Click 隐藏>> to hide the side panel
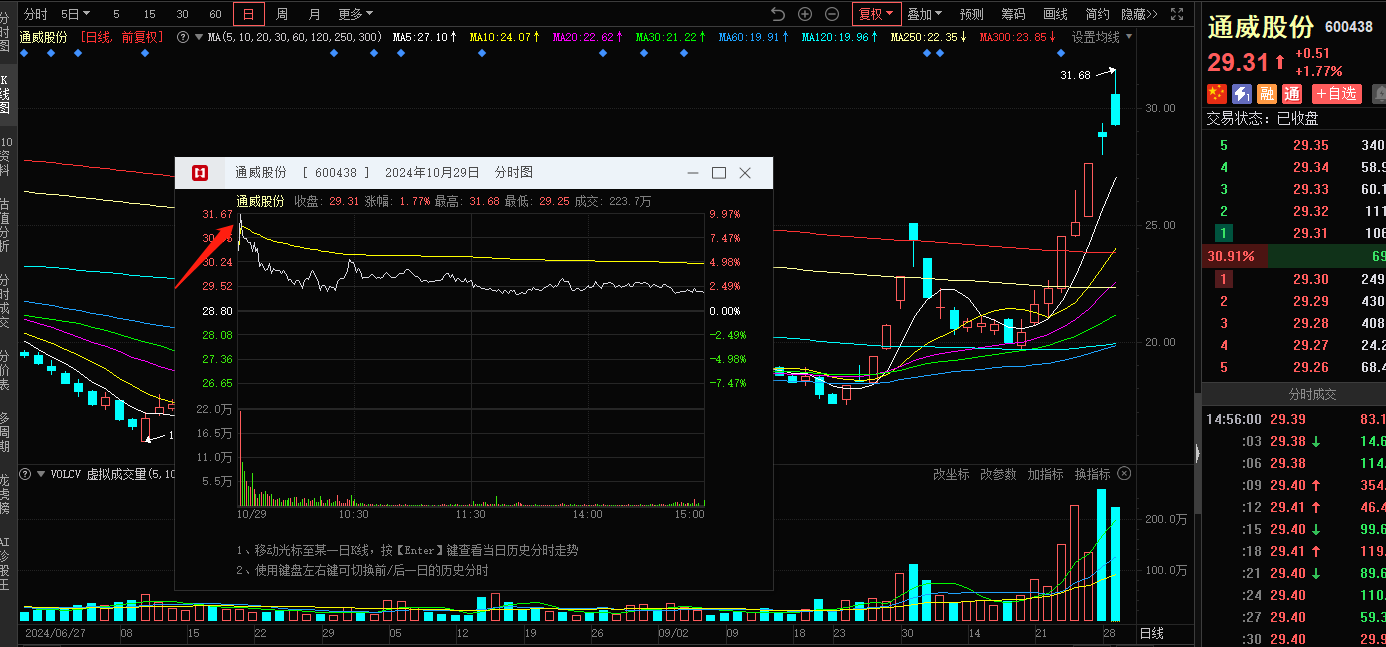The image size is (1386, 647). point(1139,14)
